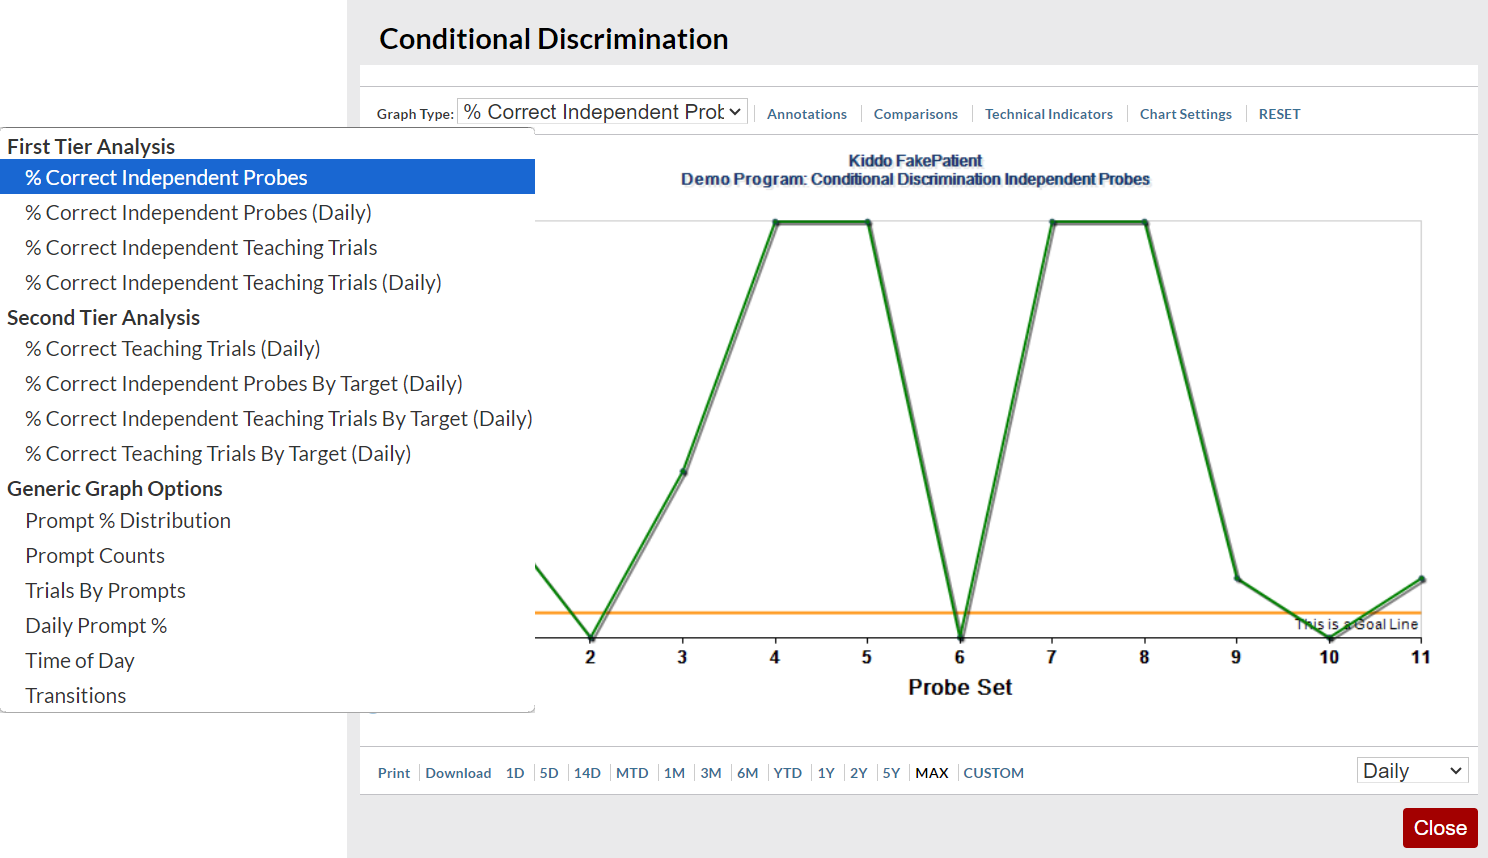This screenshot has height=858, width=1488.
Task: Pick 'Prompt % Distribution' graph option
Action: pos(128,521)
